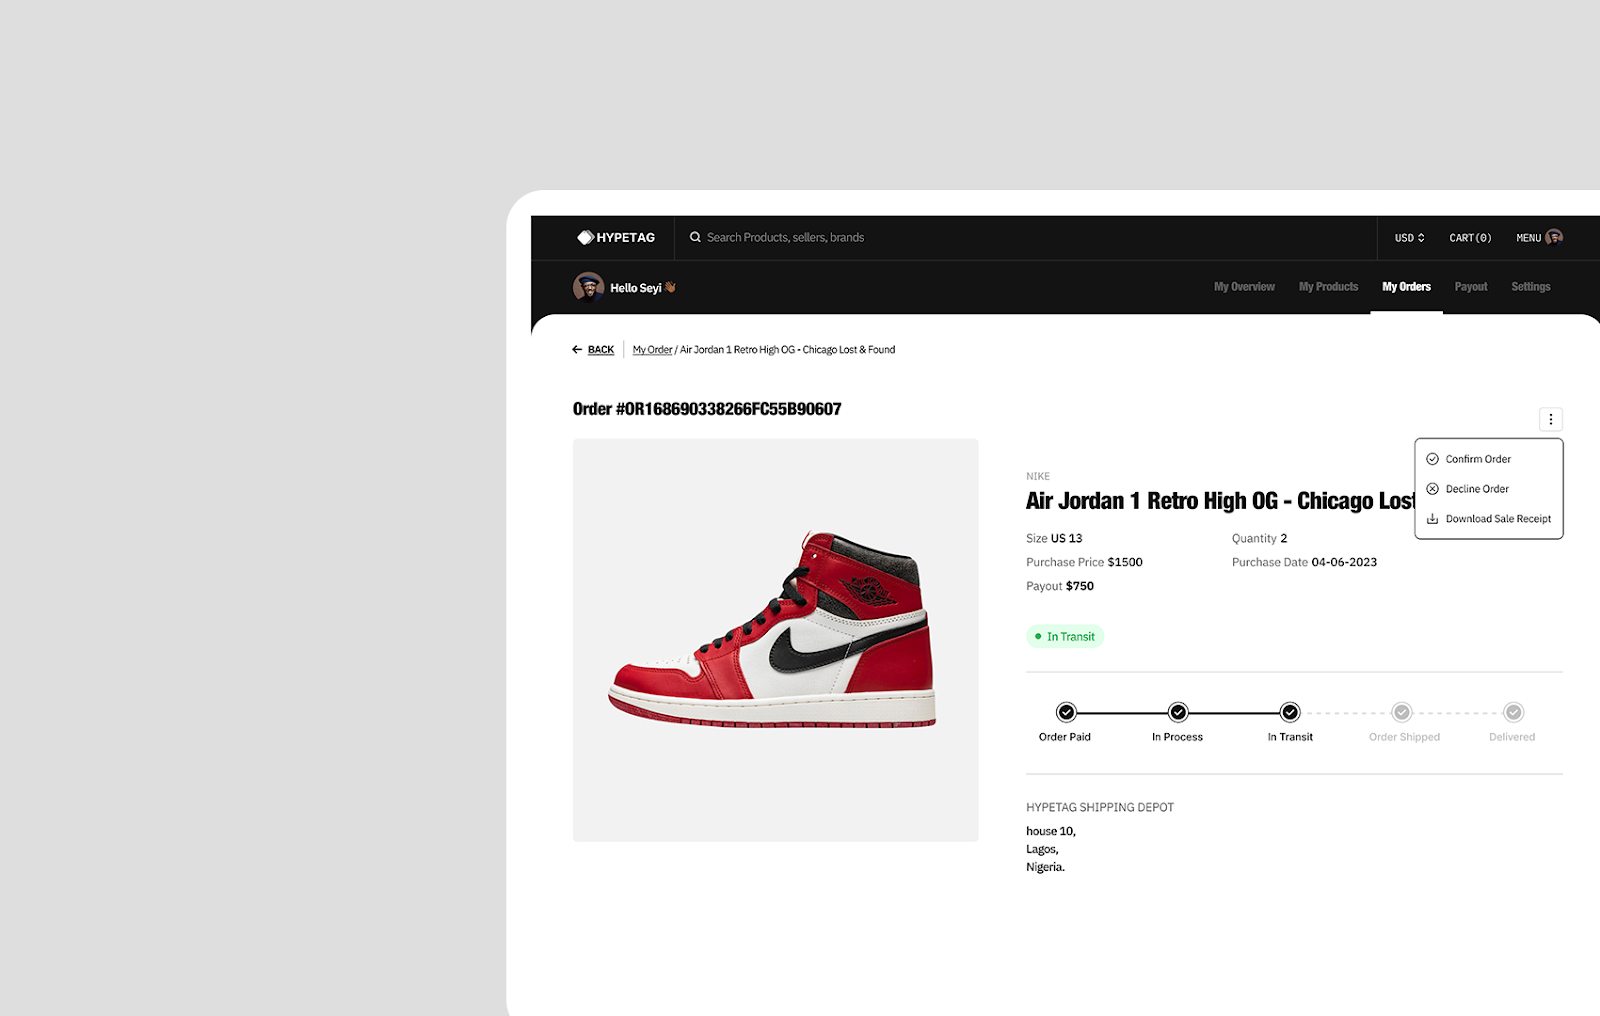Open the USD currency selector
This screenshot has height=1016, width=1600.
[x=1410, y=238]
